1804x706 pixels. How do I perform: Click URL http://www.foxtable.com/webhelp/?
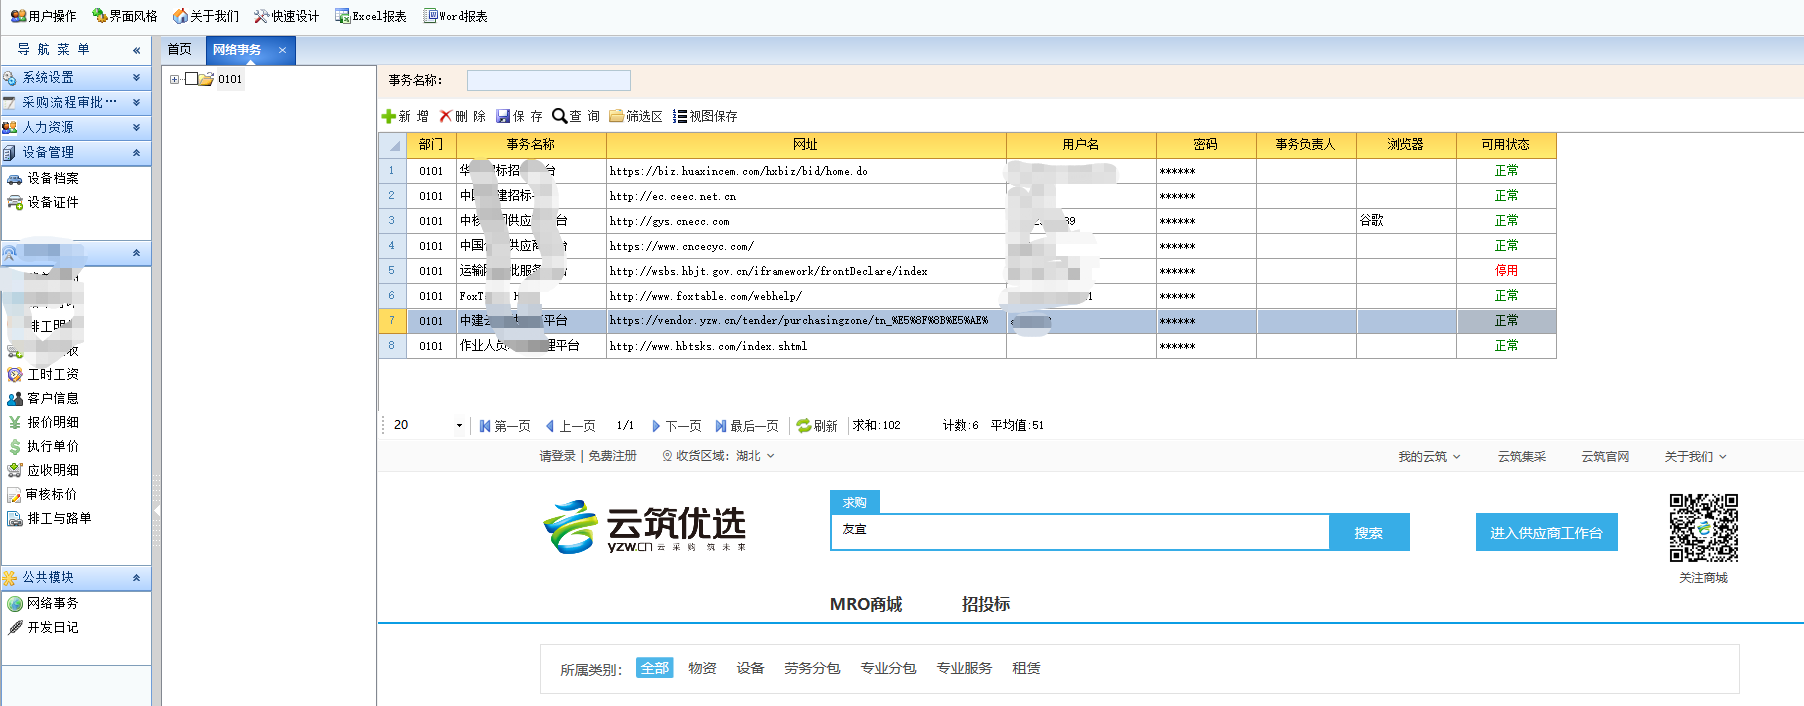tap(705, 296)
